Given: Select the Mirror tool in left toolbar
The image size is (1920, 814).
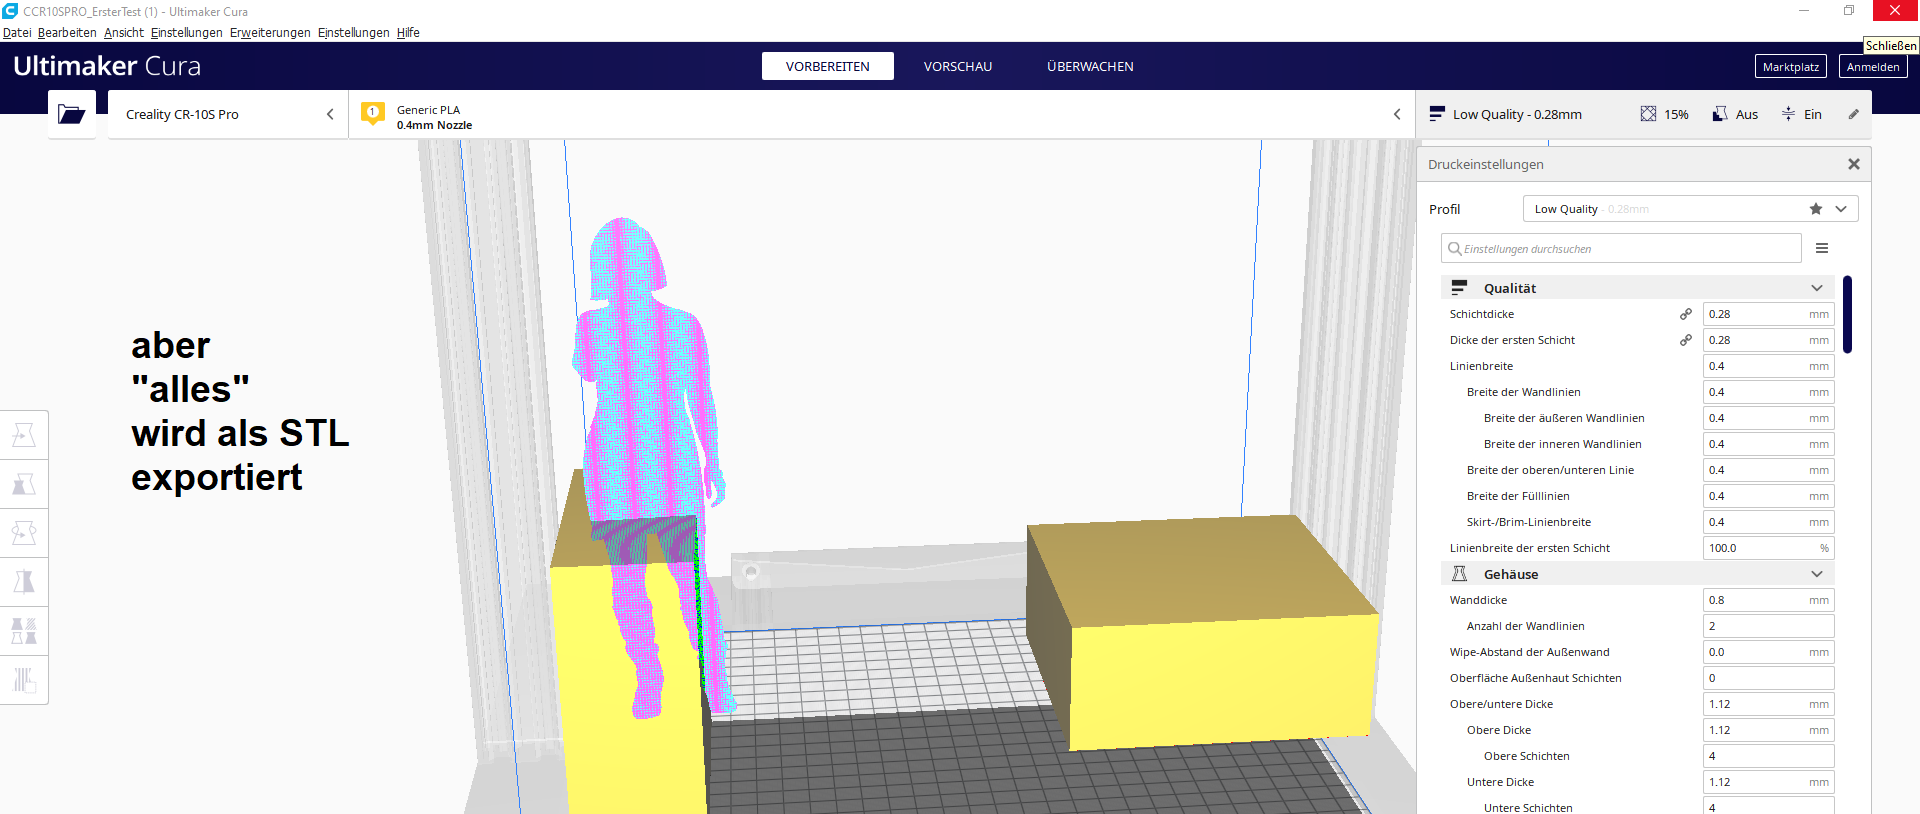Looking at the screenshot, I should click(x=24, y=582).
